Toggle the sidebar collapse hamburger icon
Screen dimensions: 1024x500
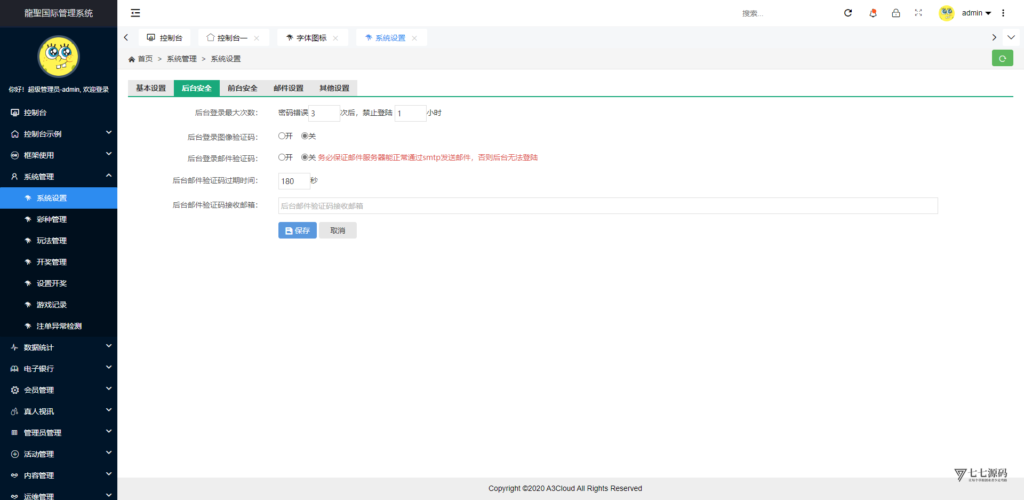pyautogui.click(x=135, y=13)
